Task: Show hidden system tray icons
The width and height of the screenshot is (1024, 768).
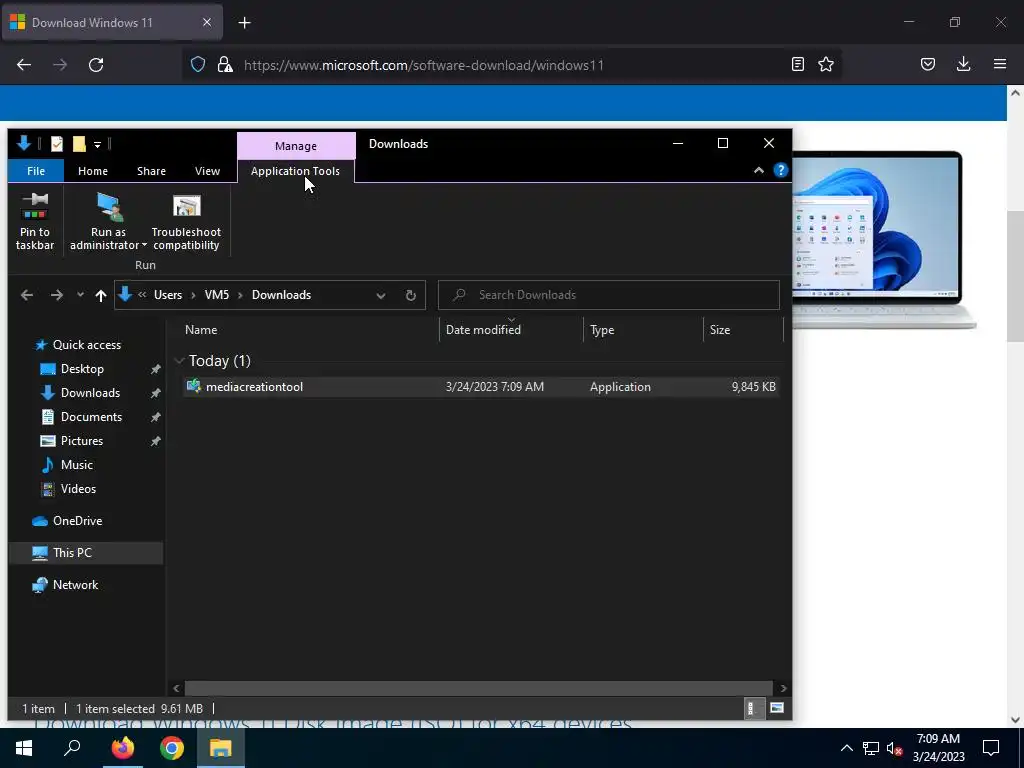Action: point(846,748)
